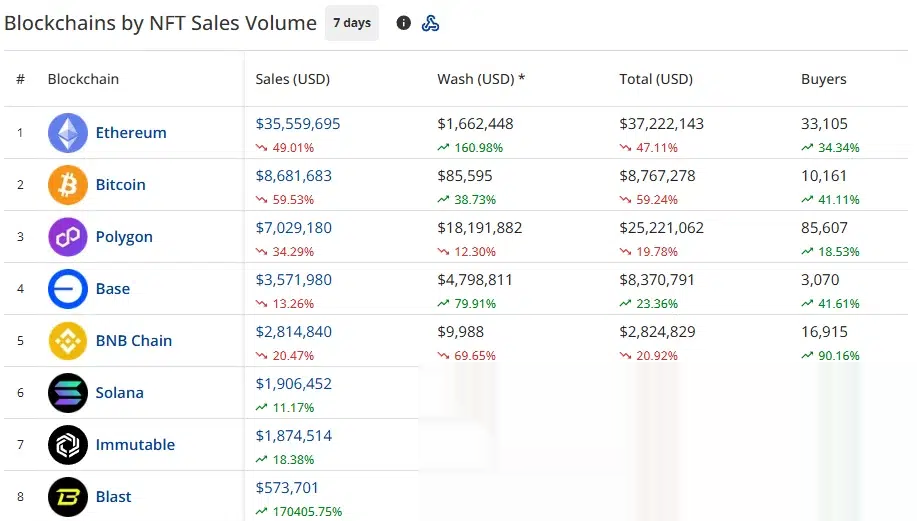Click the Ethereum logo icon

(68, 133)
